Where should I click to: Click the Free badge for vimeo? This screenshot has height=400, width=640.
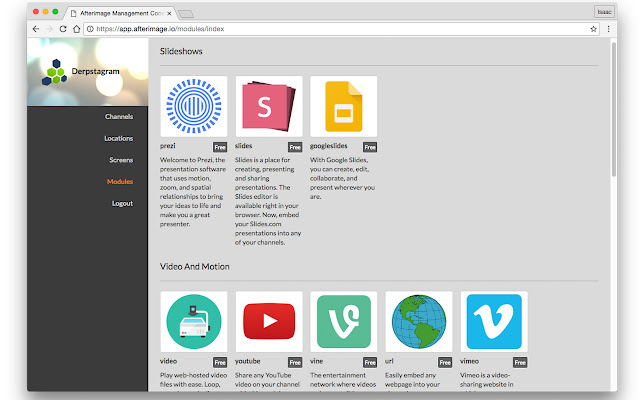pos(520,362)
